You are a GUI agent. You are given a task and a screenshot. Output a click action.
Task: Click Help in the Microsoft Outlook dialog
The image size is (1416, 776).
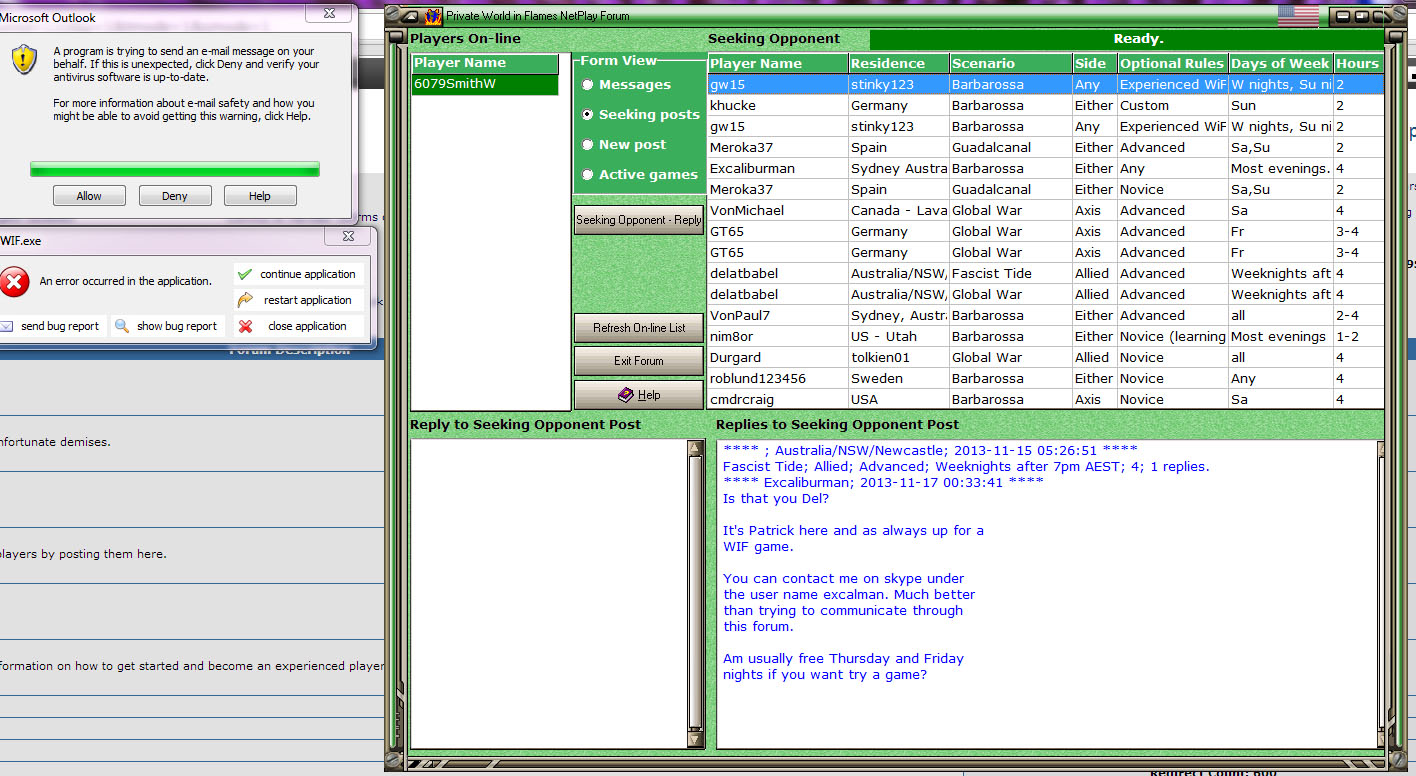pos(260,196)
